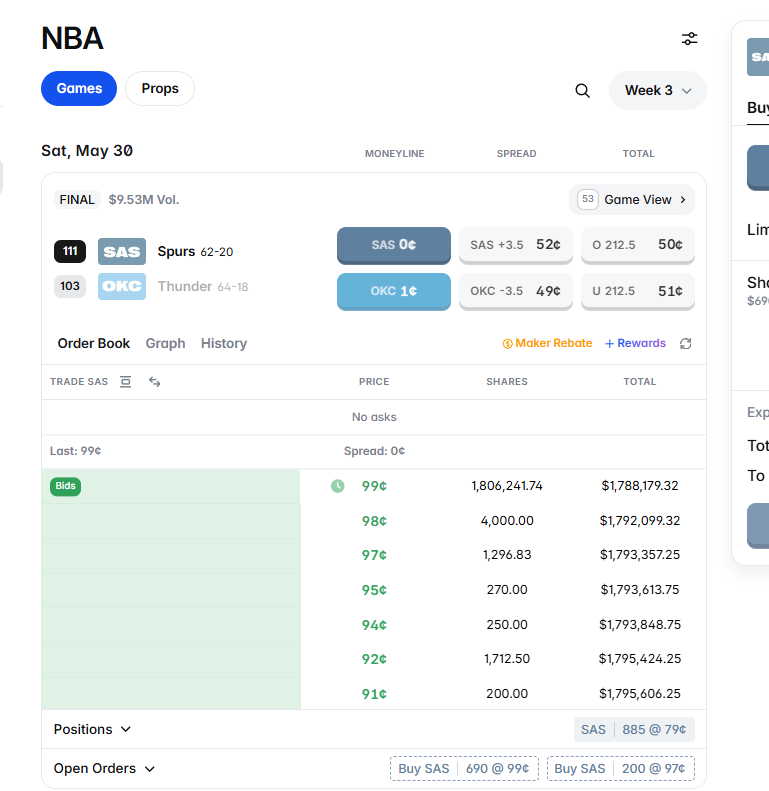Select OKC 1¢ moneyline button

394,291
